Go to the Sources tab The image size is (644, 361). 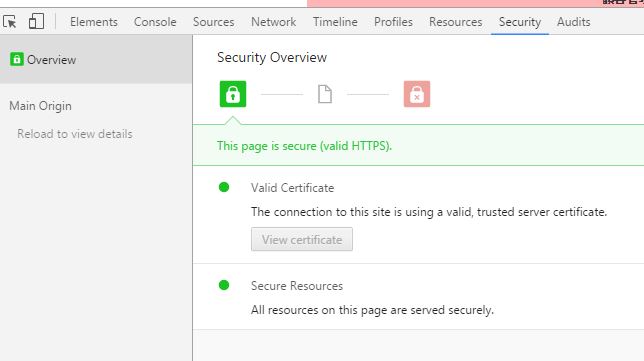(214, 22)
